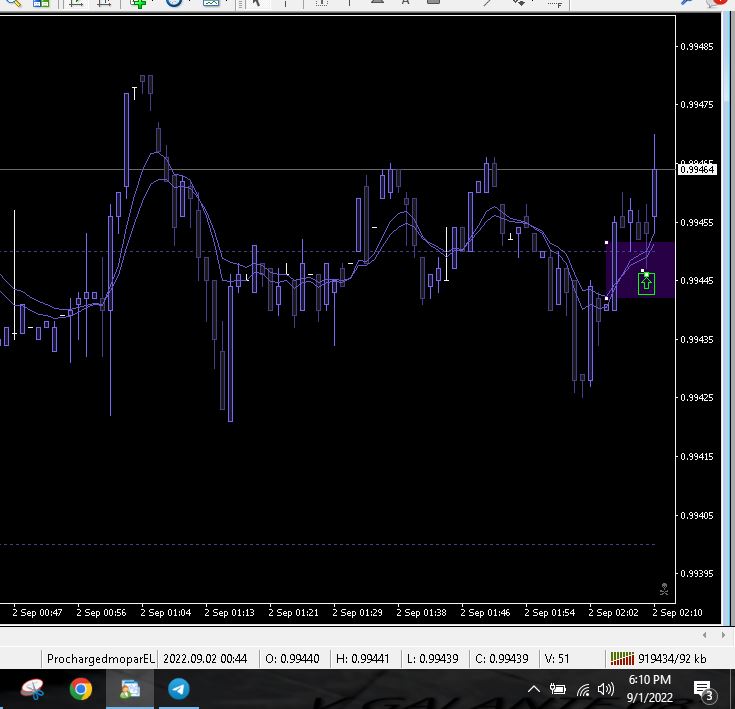Click the 0.99415 price scale label
The width and height of the screenshot is (735, 709).
(697, 456)
